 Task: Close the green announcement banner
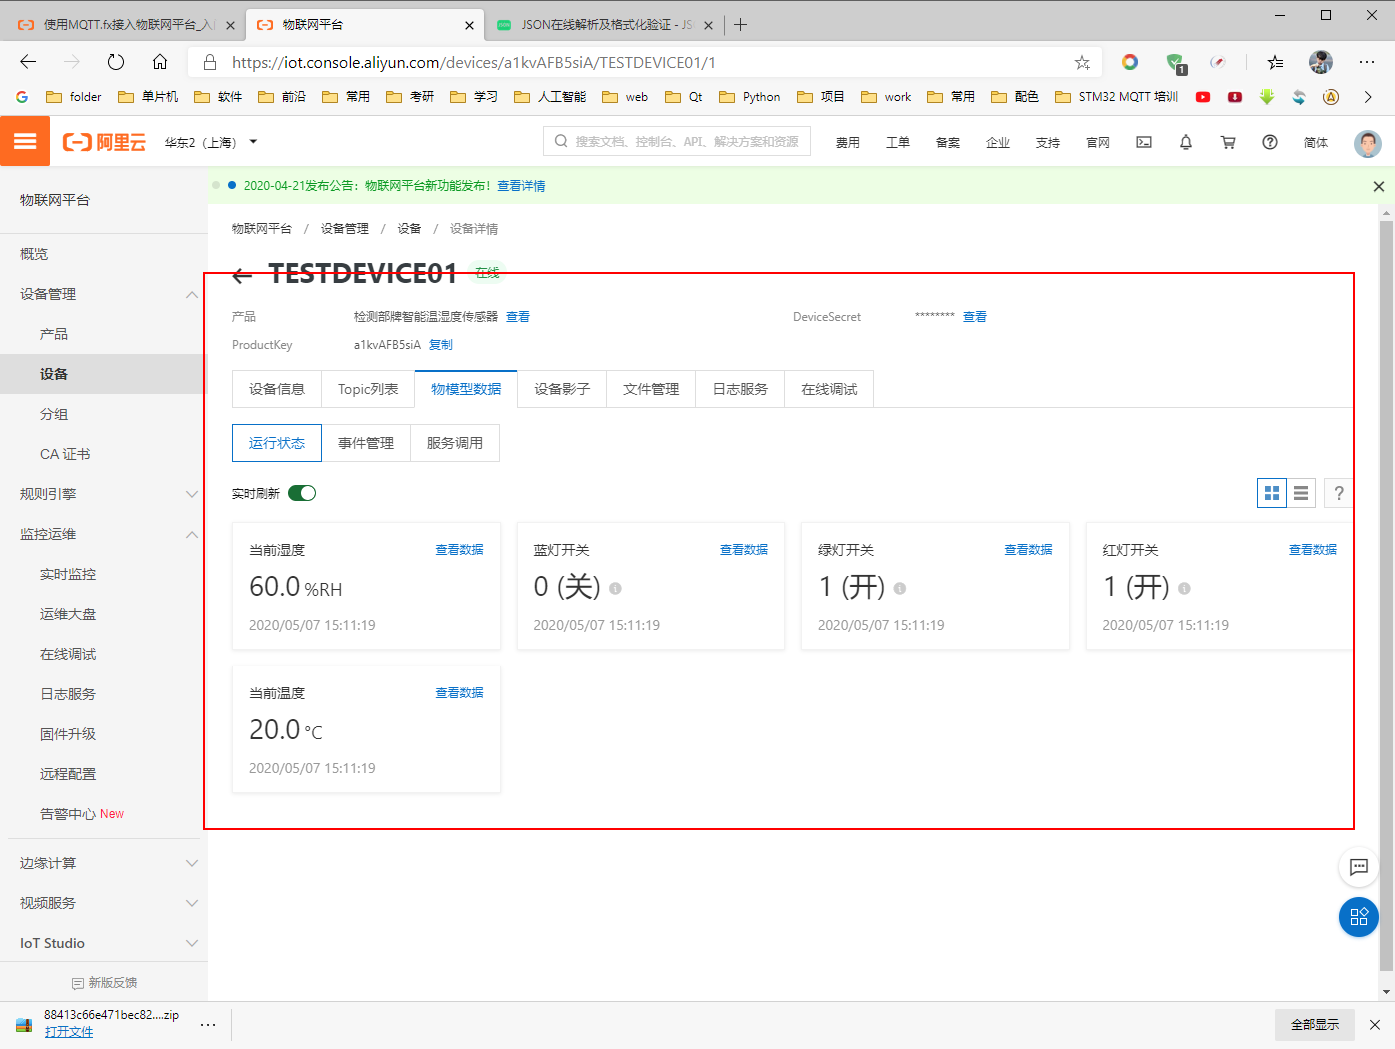1379,186
